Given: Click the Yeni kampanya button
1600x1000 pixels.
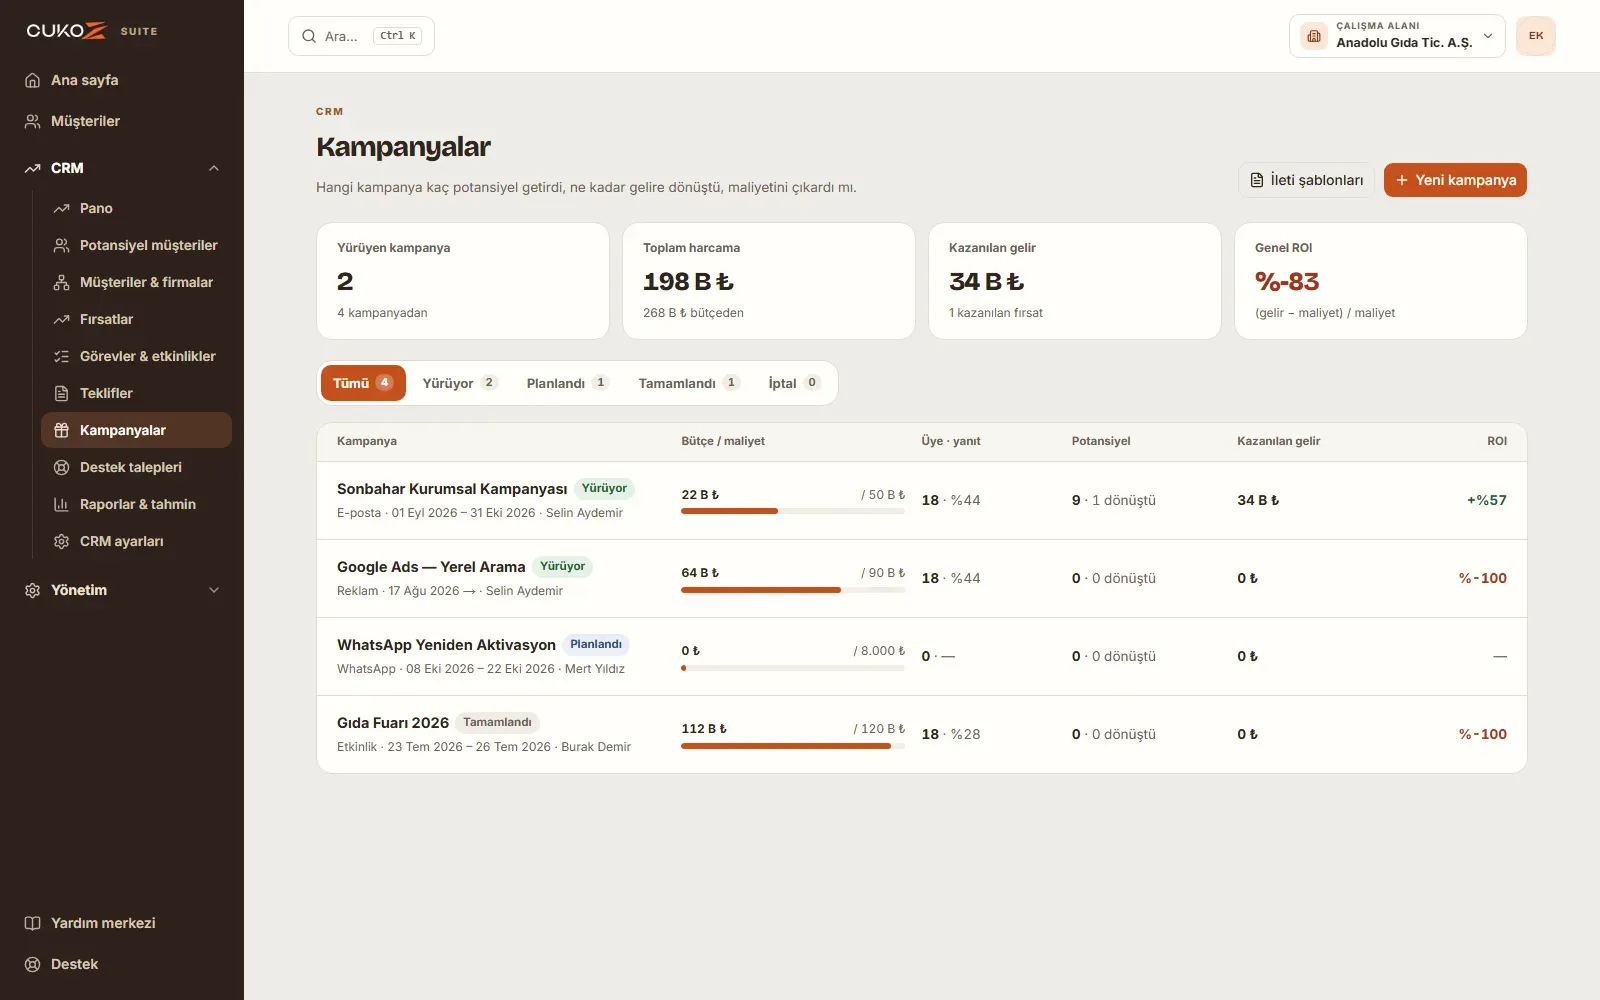Looking at the screenshot, I should [1455, 180].
